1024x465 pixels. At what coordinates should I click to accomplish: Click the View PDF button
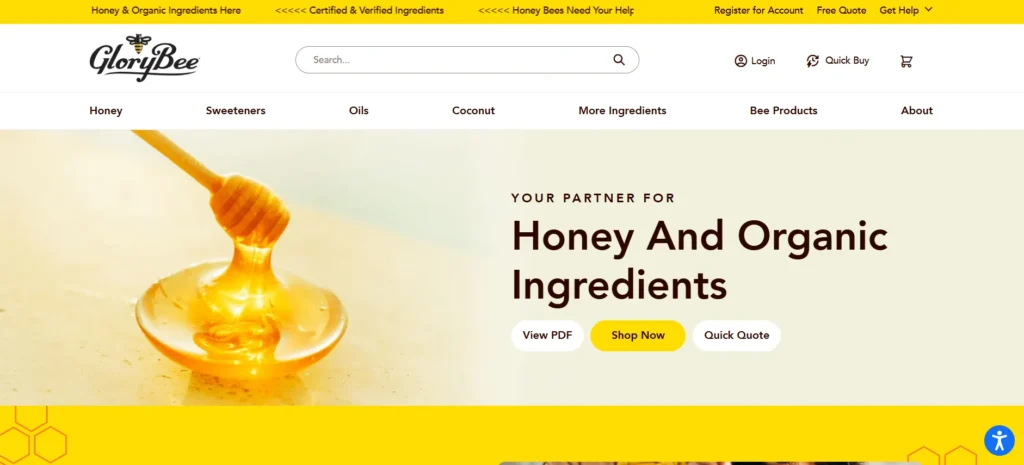(x=547, y=336)
